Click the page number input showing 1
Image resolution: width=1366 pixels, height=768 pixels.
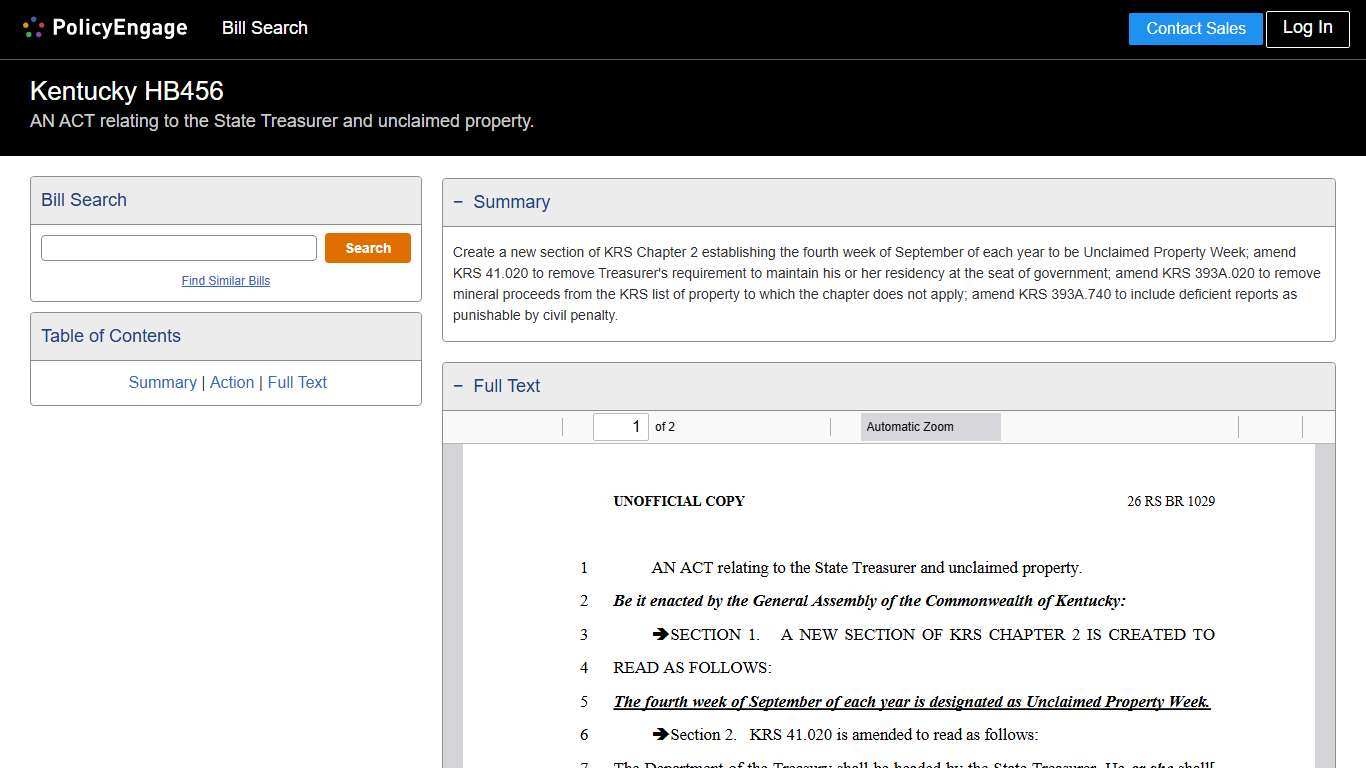click(x=620, y=426)
